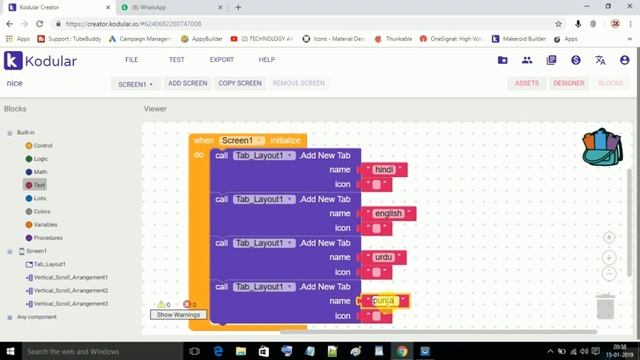Screen dimensions: 640x360
Task: Click the trash can icon
Action: tap(606, 306)
